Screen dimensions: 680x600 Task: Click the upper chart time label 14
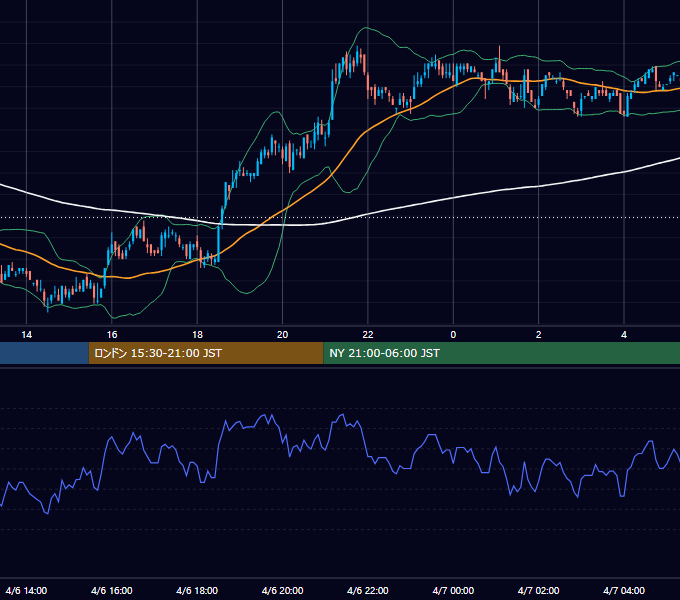click(26, 335)
